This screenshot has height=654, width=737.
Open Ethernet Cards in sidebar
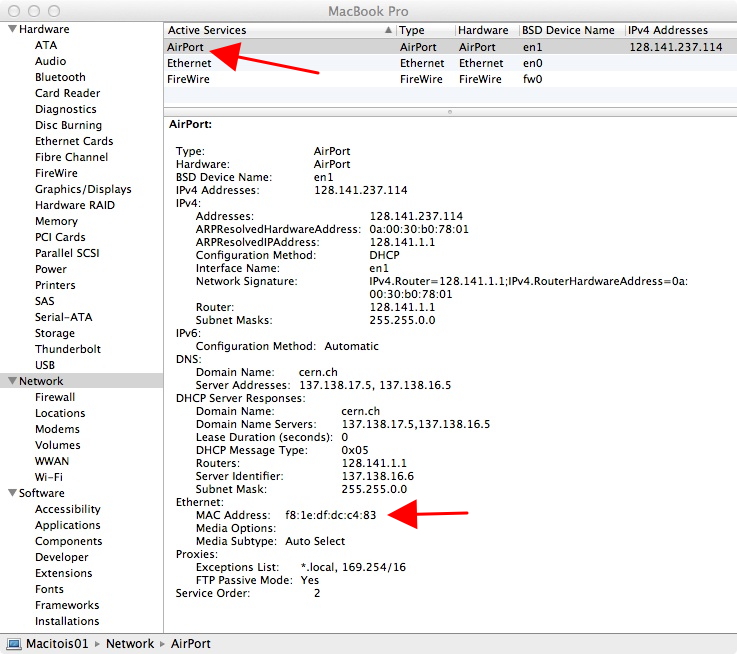(x=74, y=141)
